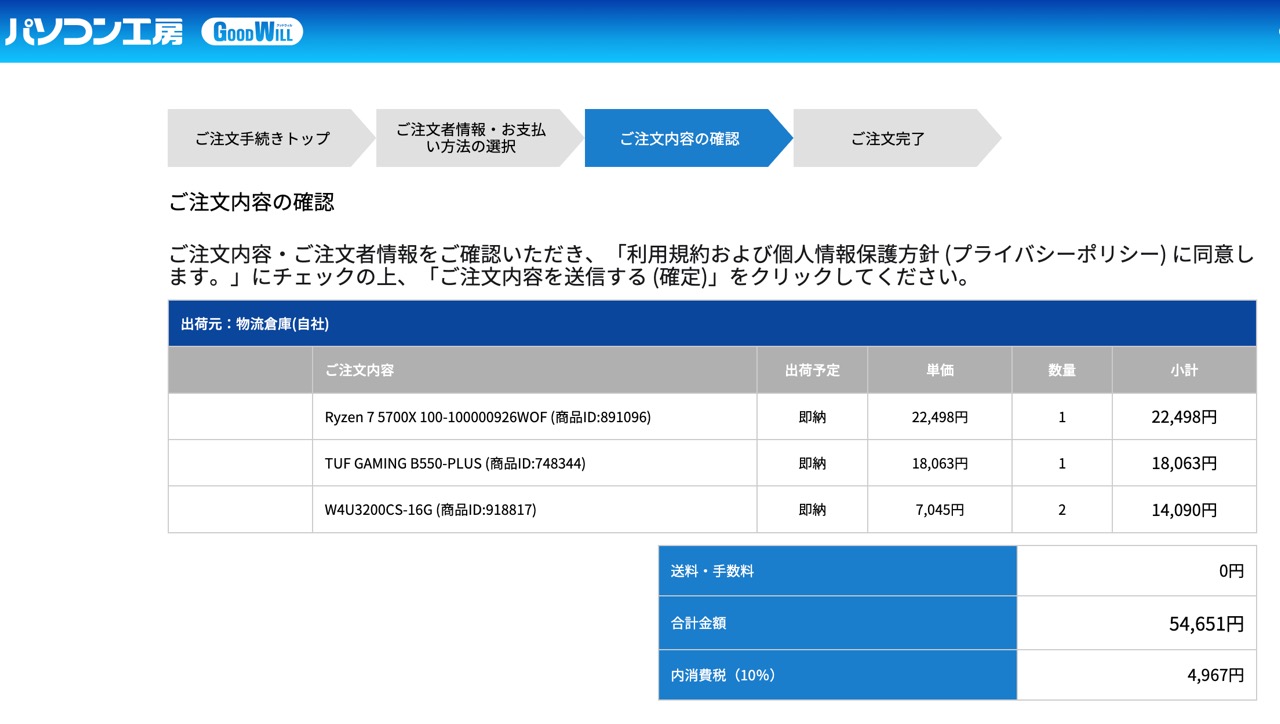Click the 小計 column header

(1184, 370)
